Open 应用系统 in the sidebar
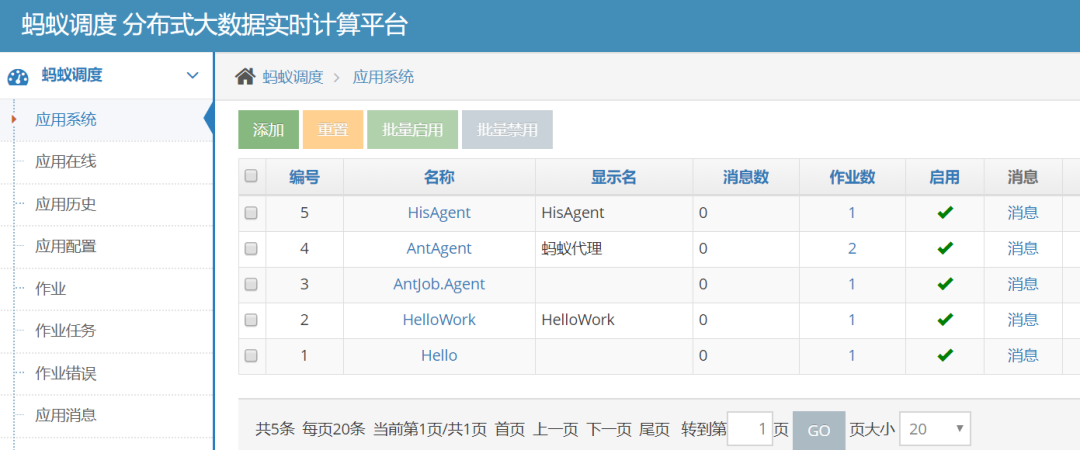The width and height of the screenshot is (1080, 450). 66,120
